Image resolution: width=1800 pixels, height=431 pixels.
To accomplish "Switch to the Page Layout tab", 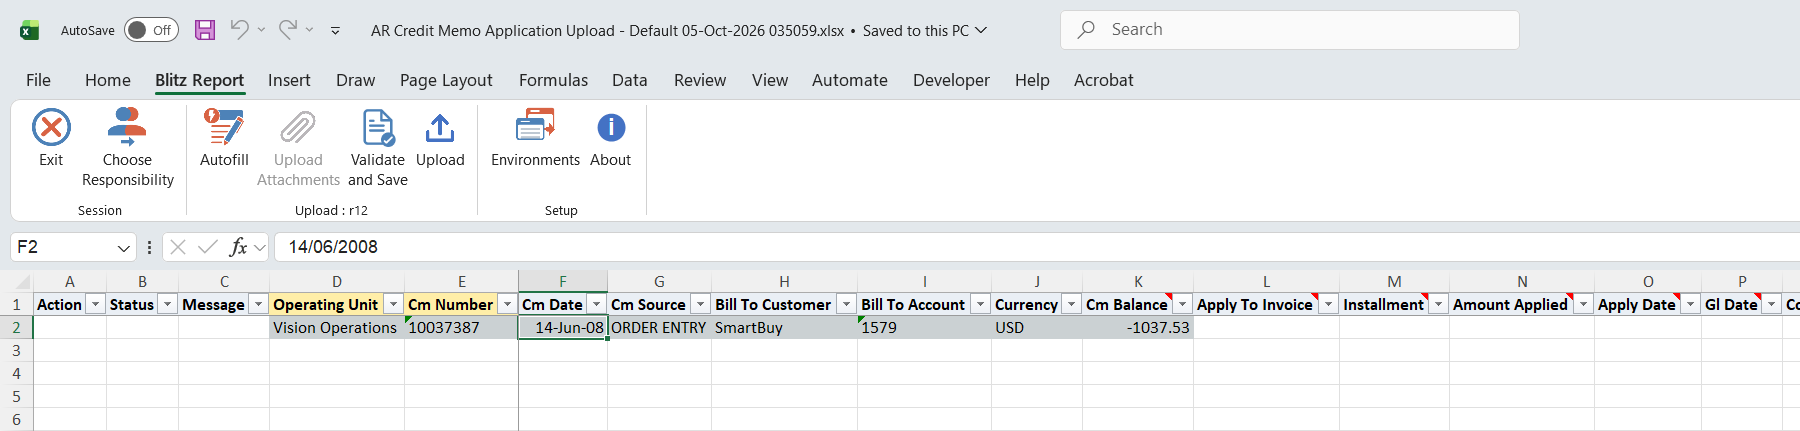I will (x=446, y=80).
